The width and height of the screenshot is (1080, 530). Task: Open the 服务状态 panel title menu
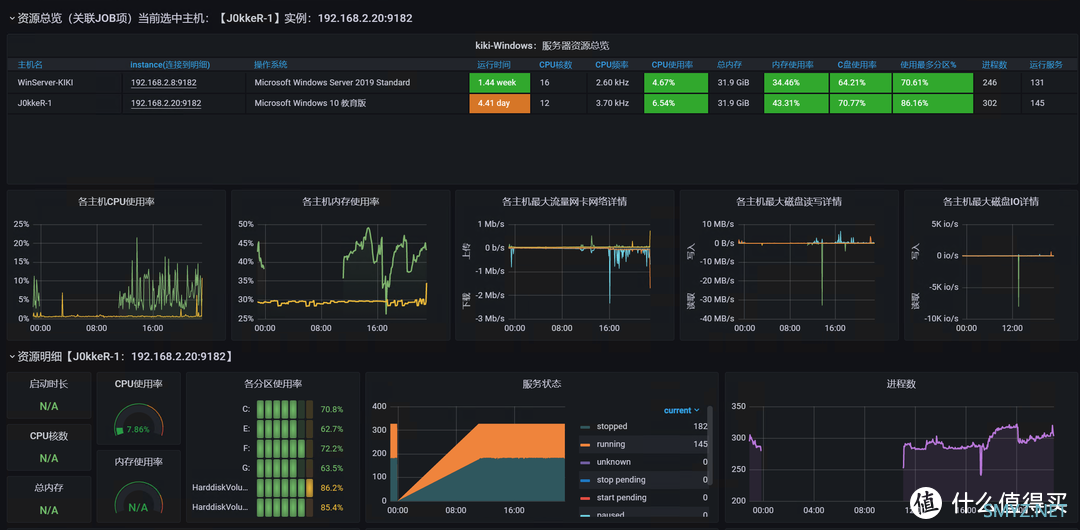[x=541, y=384]
